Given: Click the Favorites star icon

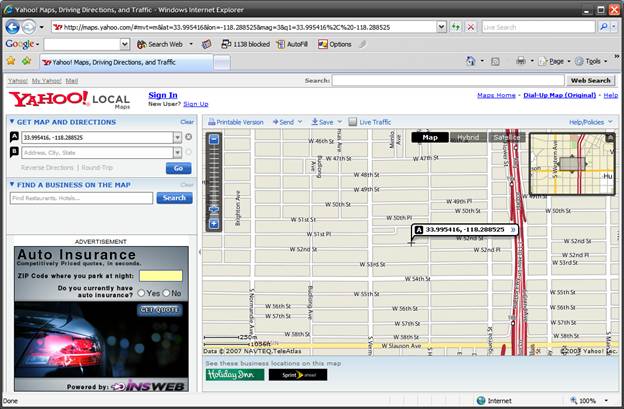Looking at the screenshot, I should pos(11,61).
